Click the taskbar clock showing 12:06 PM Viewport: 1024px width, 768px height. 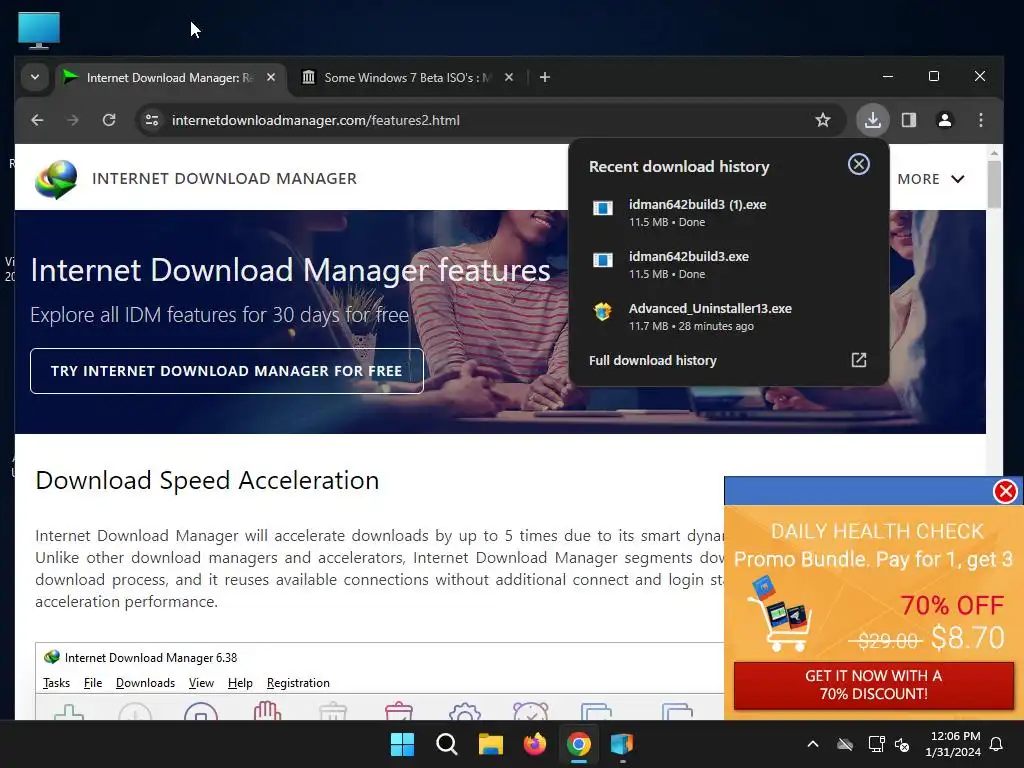tap(953, 744)
